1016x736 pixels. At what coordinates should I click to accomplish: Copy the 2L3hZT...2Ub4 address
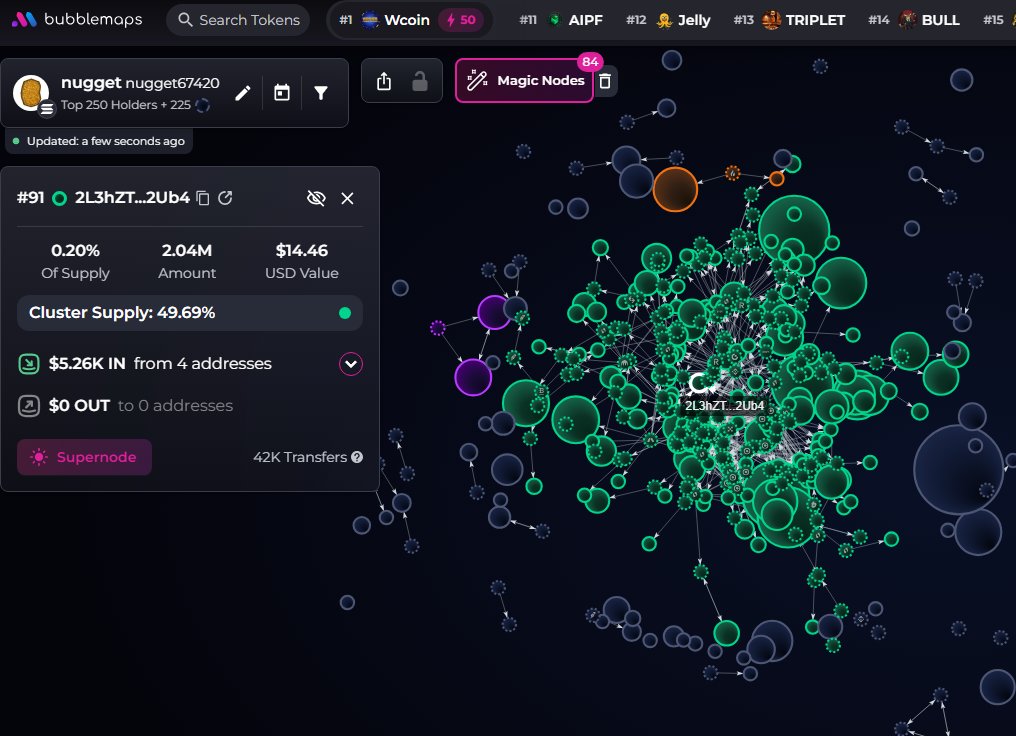pos(203,198)
